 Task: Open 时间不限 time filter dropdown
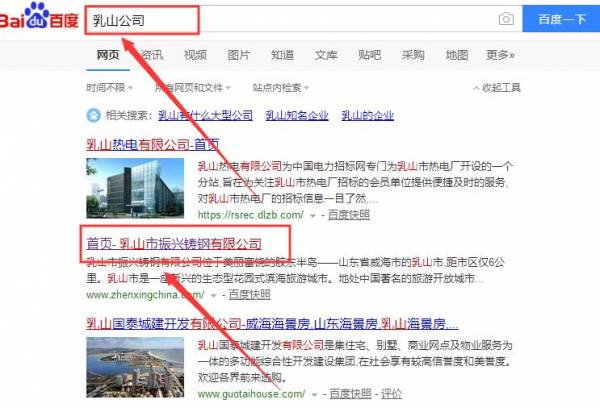pyautogui.click(x=109, y=88)
